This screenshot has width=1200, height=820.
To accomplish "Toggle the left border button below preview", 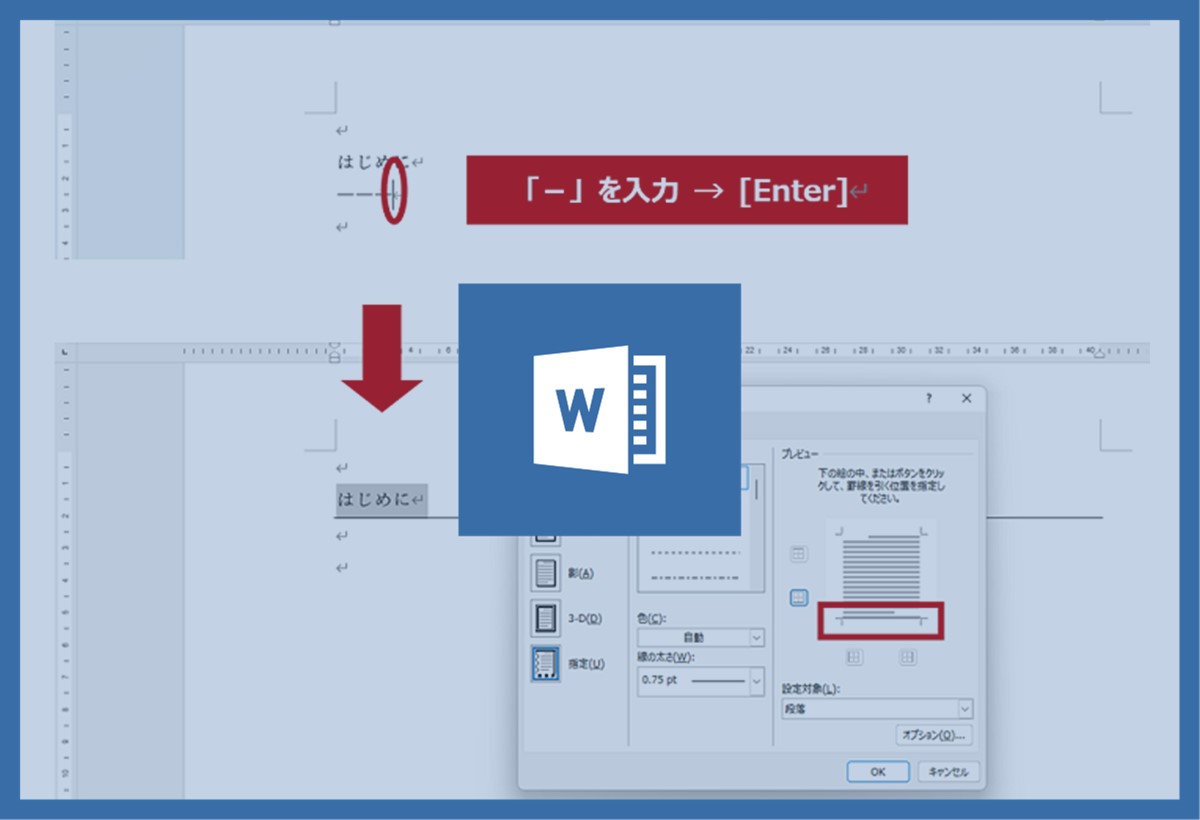I will point(854,657).
